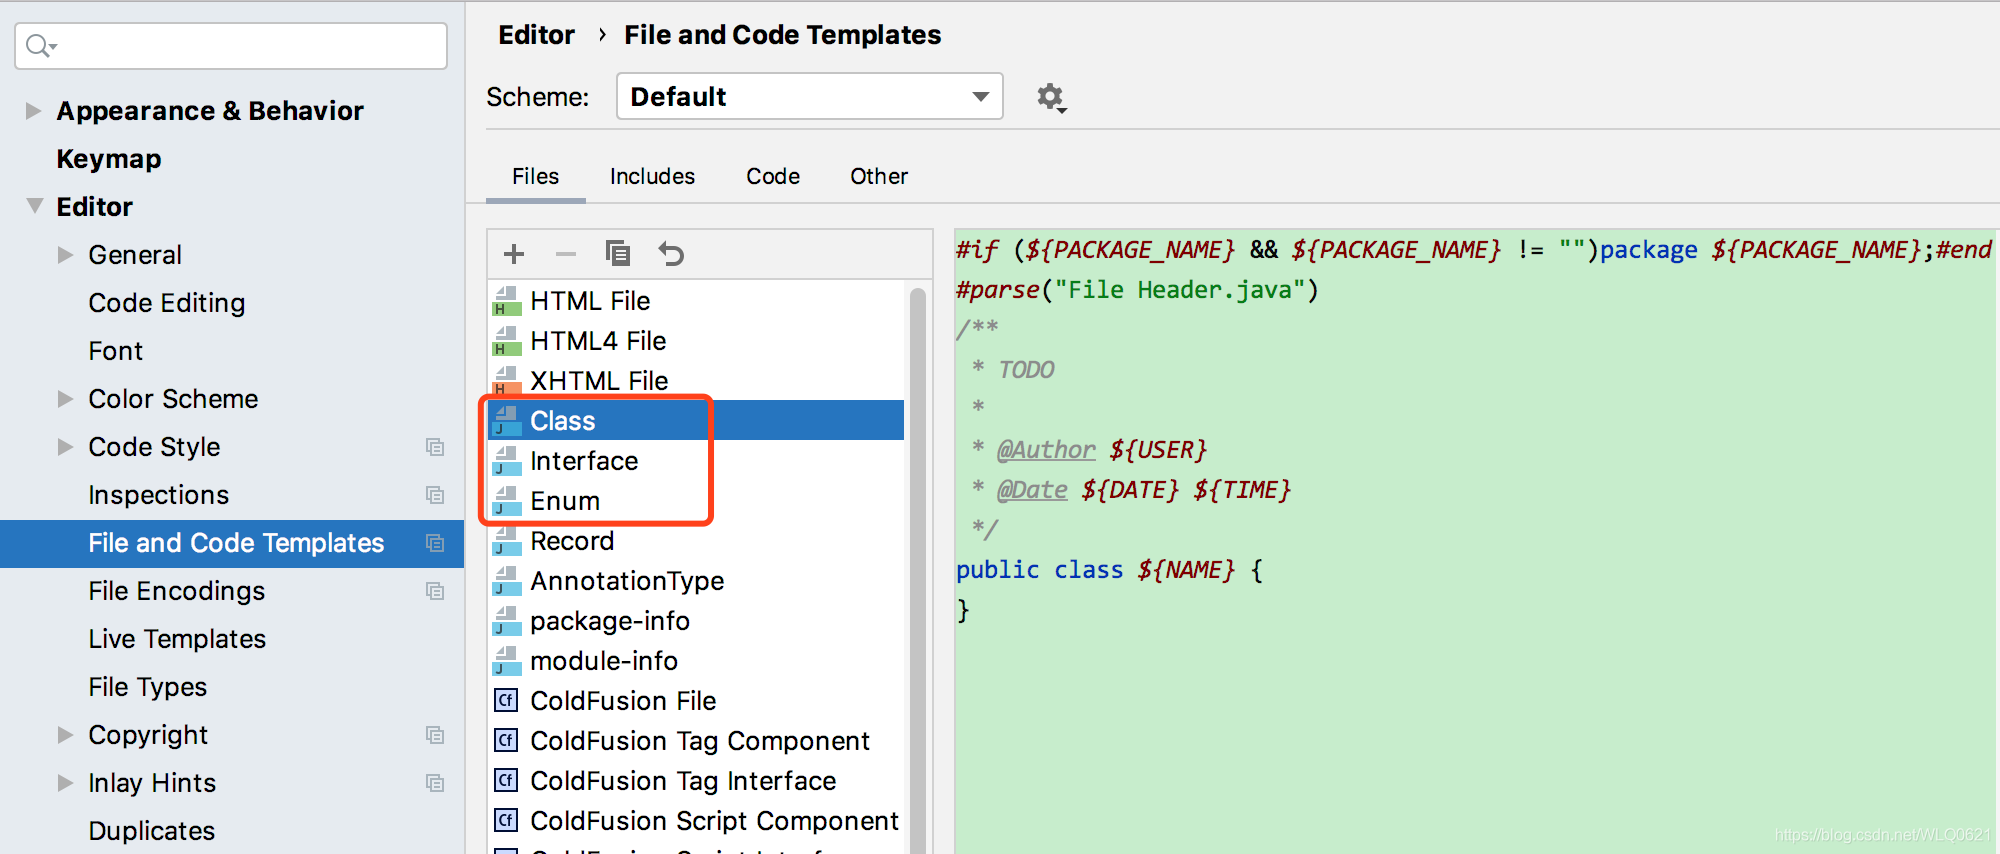
Task: Open File Types settings
Action: 148,687
